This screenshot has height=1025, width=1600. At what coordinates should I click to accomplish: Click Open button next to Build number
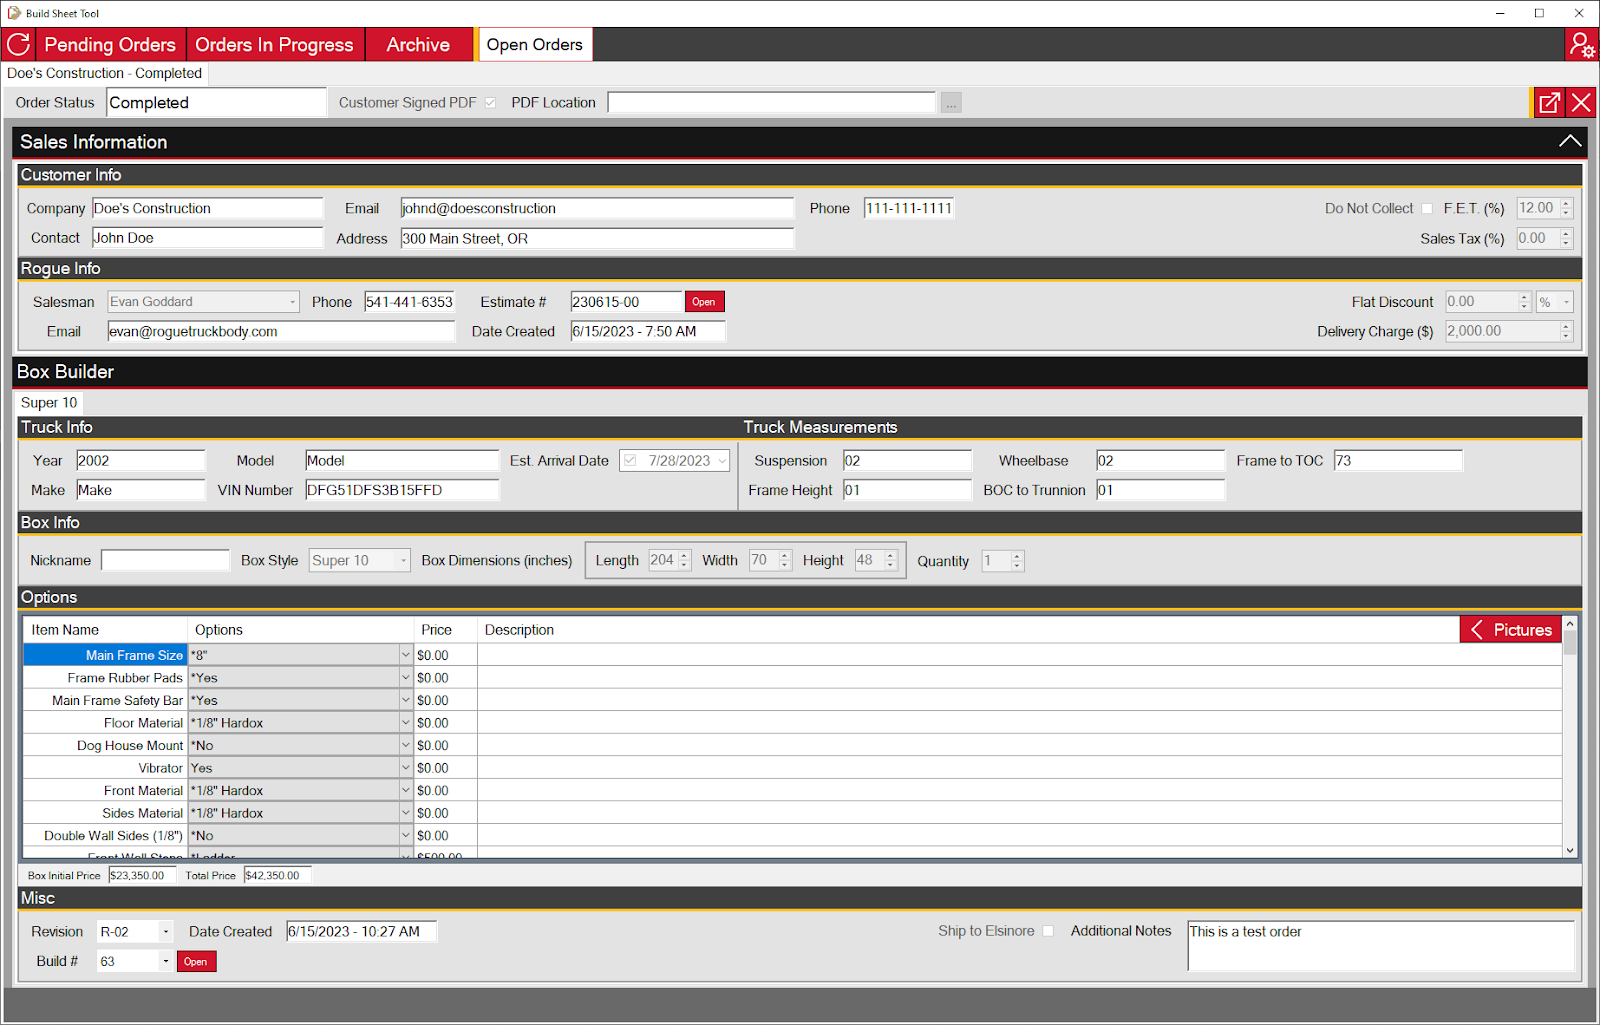(x=196, y=962)
